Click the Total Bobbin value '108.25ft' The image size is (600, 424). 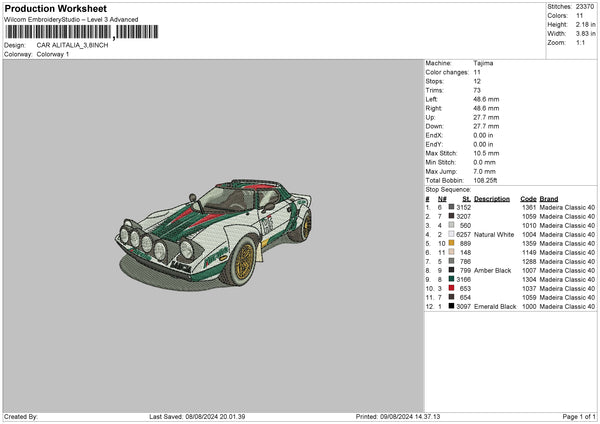coord(485,180)
